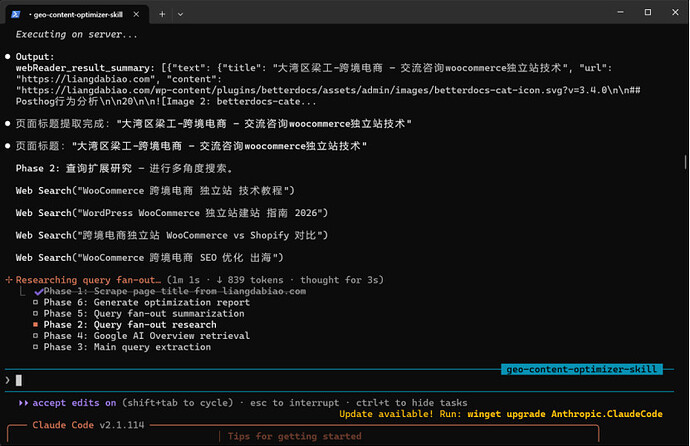Click 'Phase 1: Scrape page title' task text
Image resolution: width=690 pixels, height=446 pixels.
click(175, 291)
